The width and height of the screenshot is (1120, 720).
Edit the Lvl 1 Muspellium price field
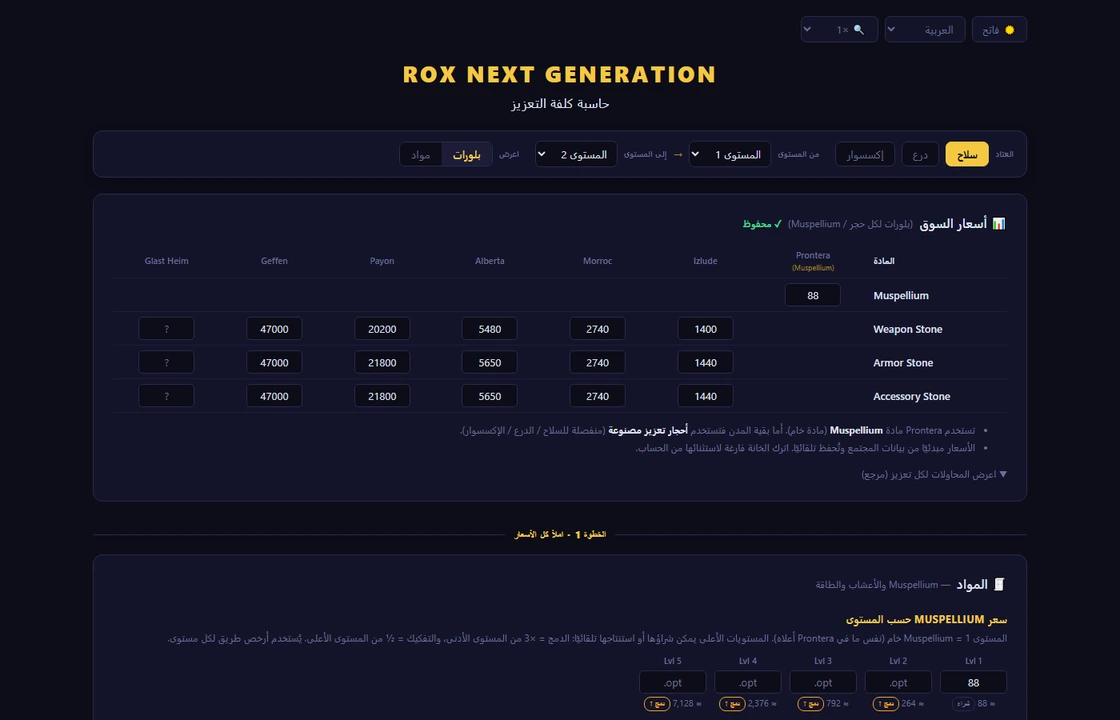coord(973,682)
